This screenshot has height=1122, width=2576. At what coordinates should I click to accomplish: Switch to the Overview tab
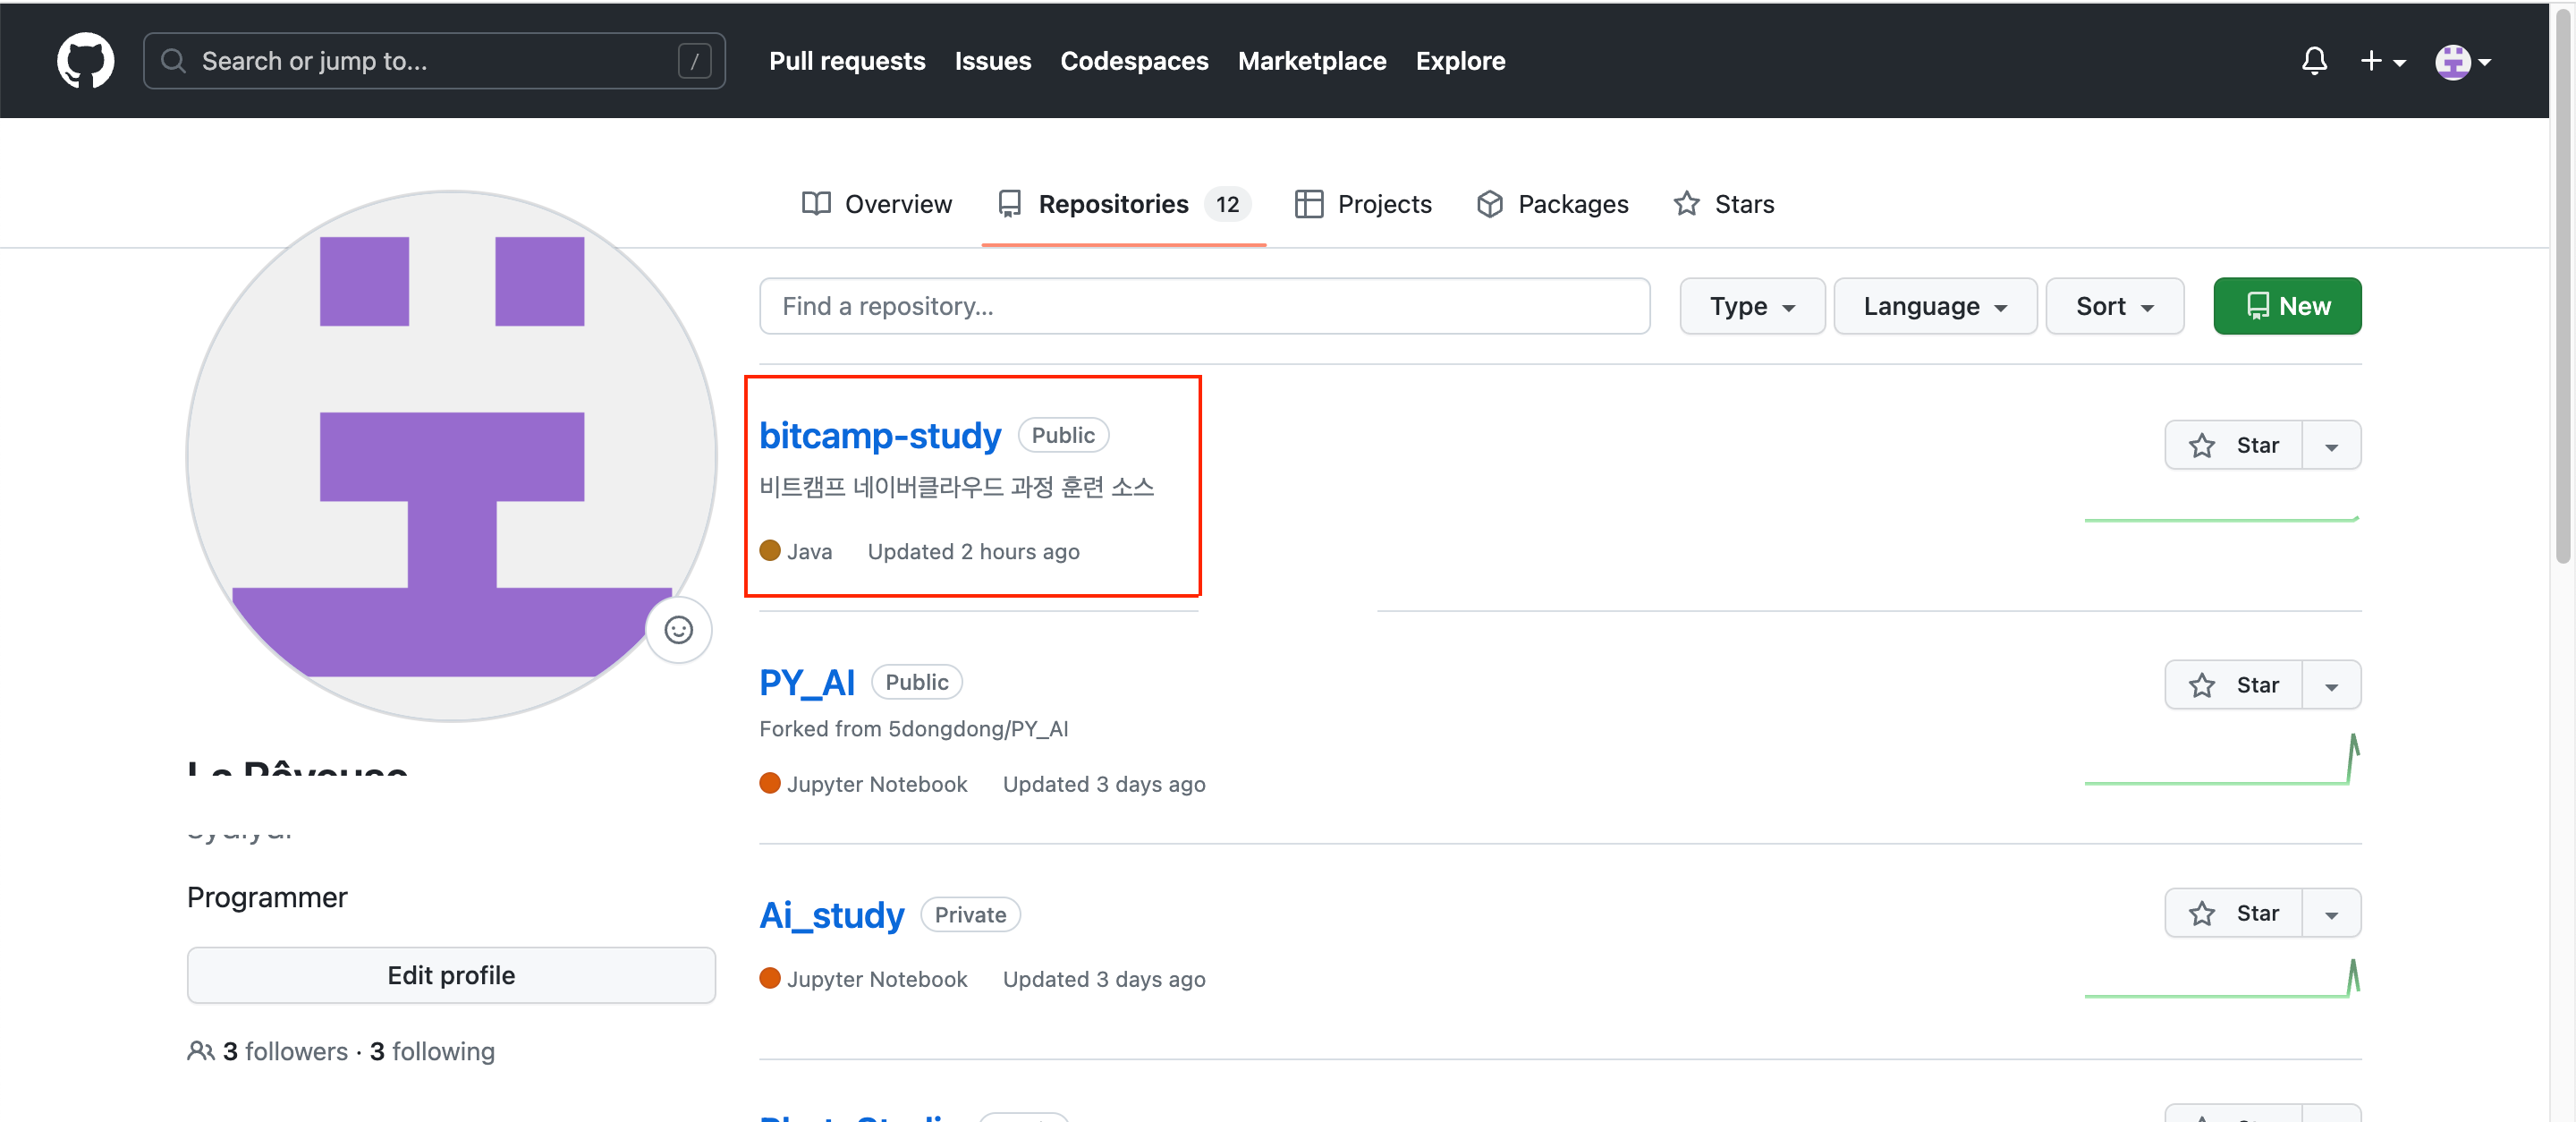[877, 204]
